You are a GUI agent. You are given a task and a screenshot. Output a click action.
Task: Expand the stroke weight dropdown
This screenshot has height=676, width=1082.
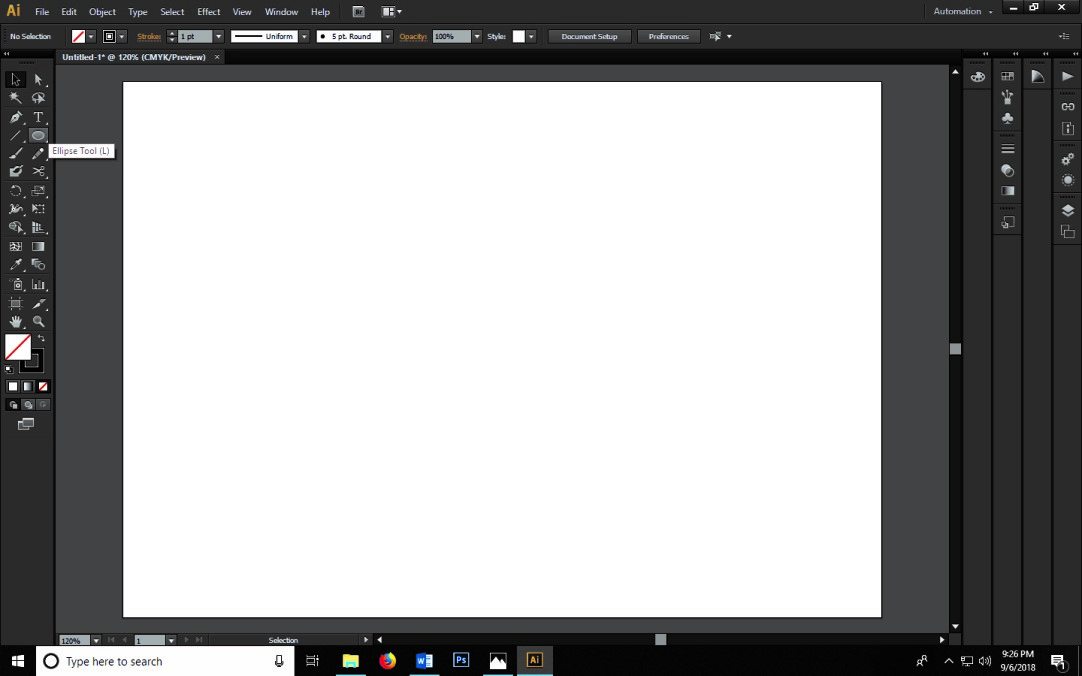pos(218,37)
